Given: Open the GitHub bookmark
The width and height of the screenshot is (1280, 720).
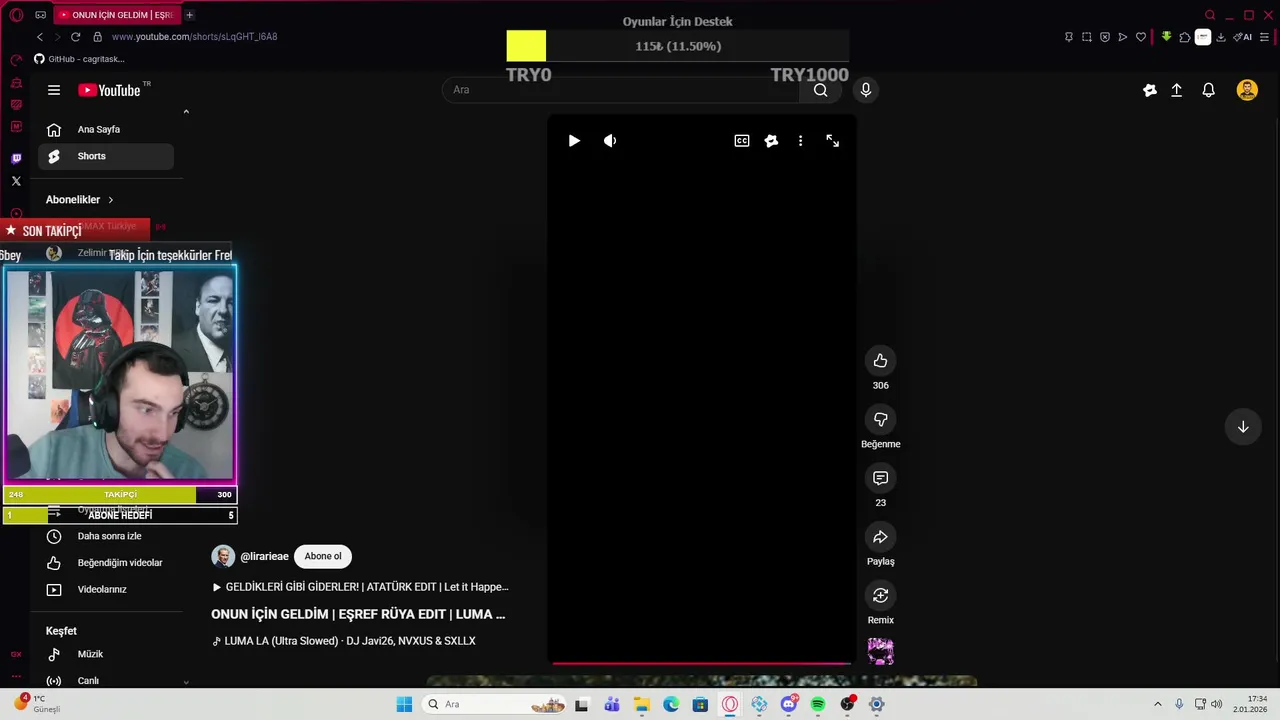Looking at the screenshot, I should coord(79,59).
